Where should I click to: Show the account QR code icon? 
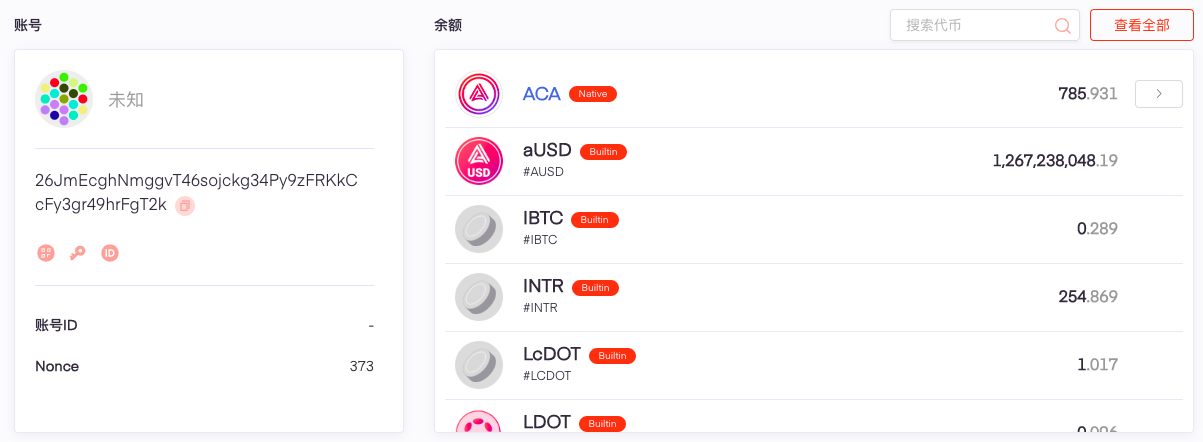pos(46,253)
